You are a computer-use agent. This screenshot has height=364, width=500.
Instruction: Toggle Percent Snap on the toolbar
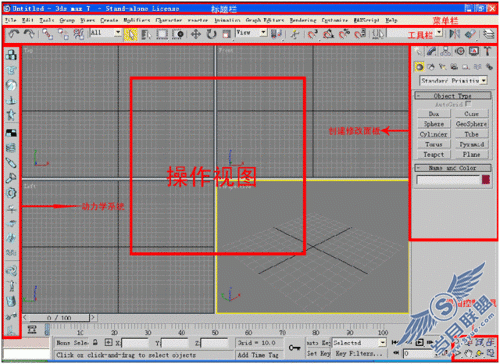click(x=344, y=34)
